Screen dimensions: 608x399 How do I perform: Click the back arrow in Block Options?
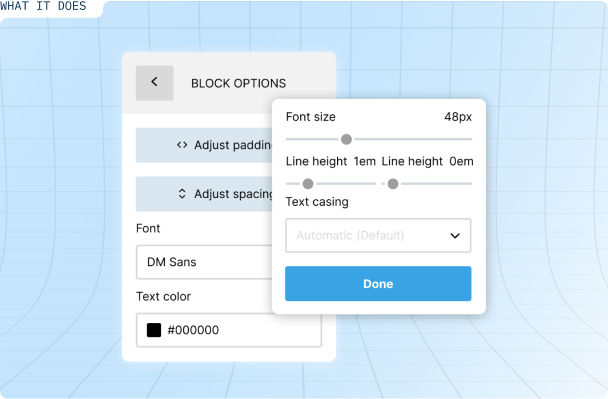point(154,83)
